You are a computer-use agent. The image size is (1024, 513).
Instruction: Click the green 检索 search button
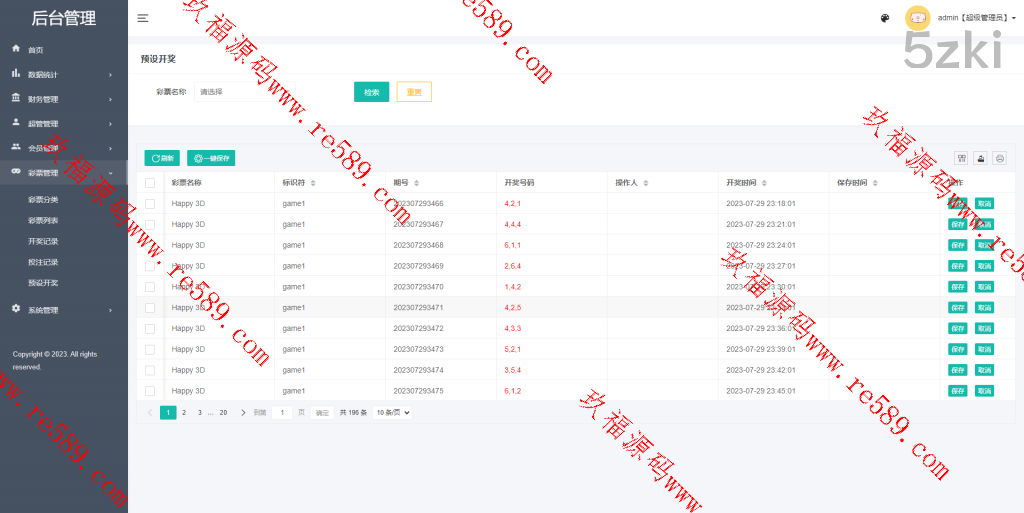[x=371, y=92]
